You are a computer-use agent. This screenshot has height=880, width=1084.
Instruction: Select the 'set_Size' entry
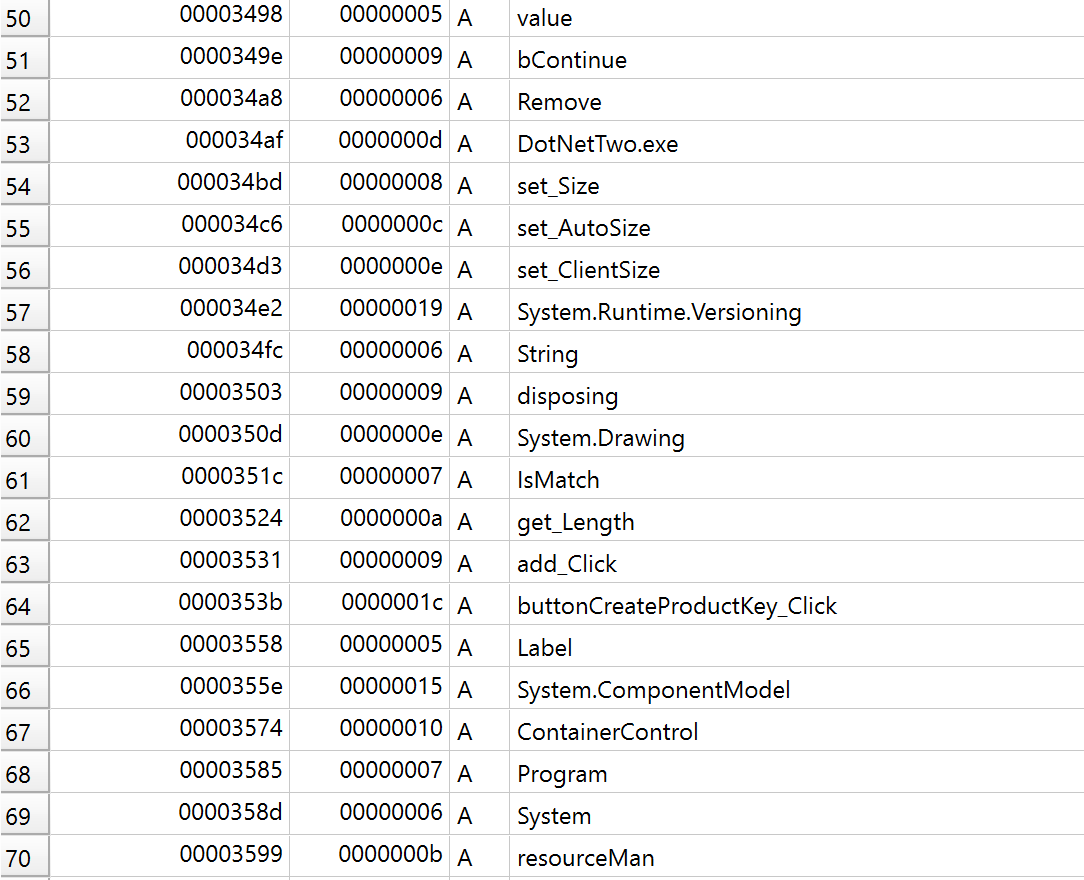558,186
